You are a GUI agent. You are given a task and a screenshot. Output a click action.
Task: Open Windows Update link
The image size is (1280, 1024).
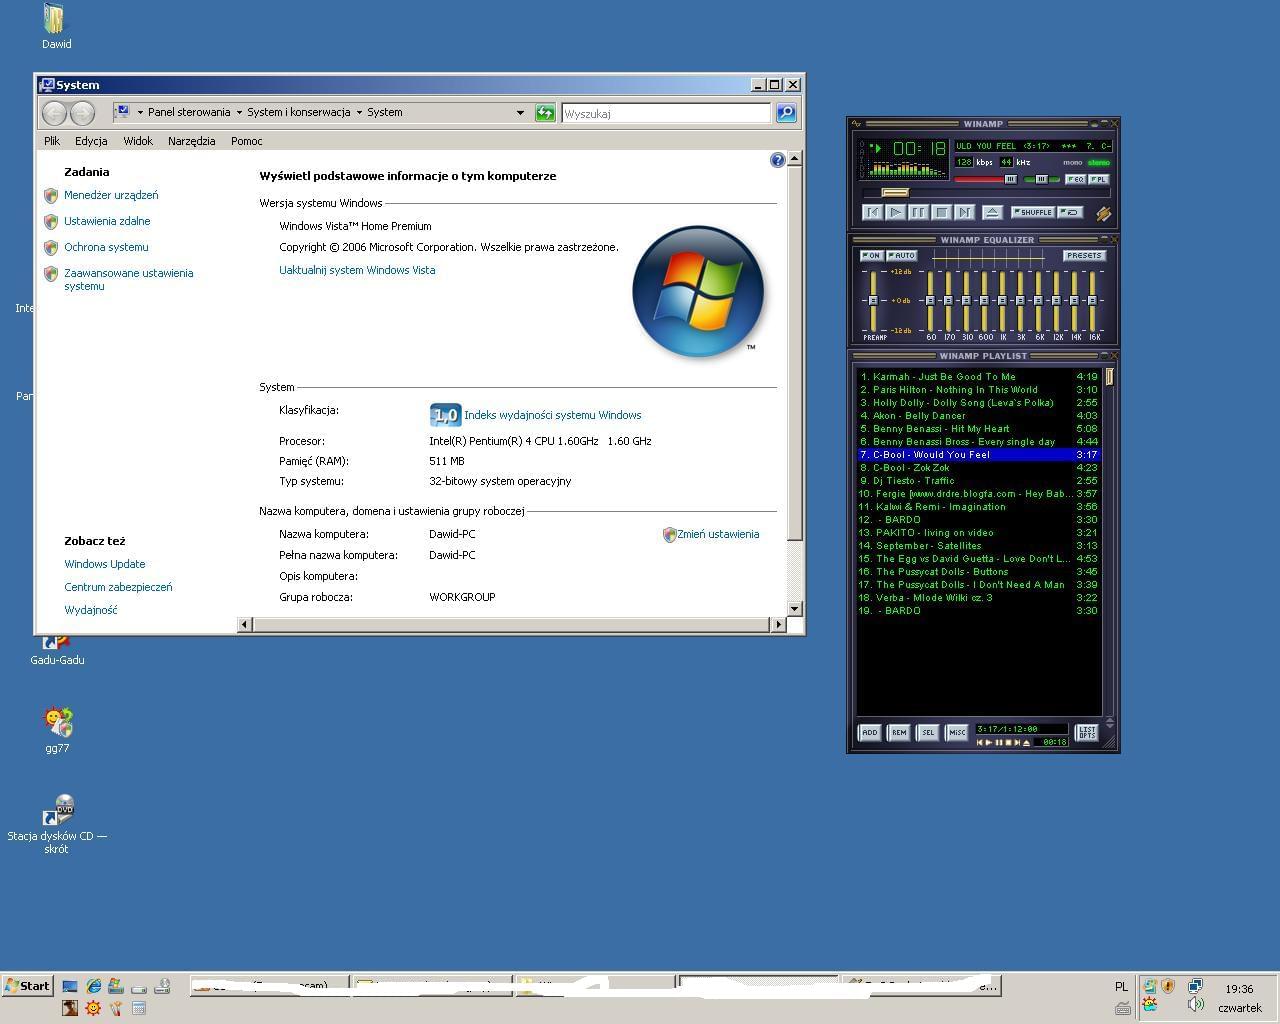pos(105,564)
